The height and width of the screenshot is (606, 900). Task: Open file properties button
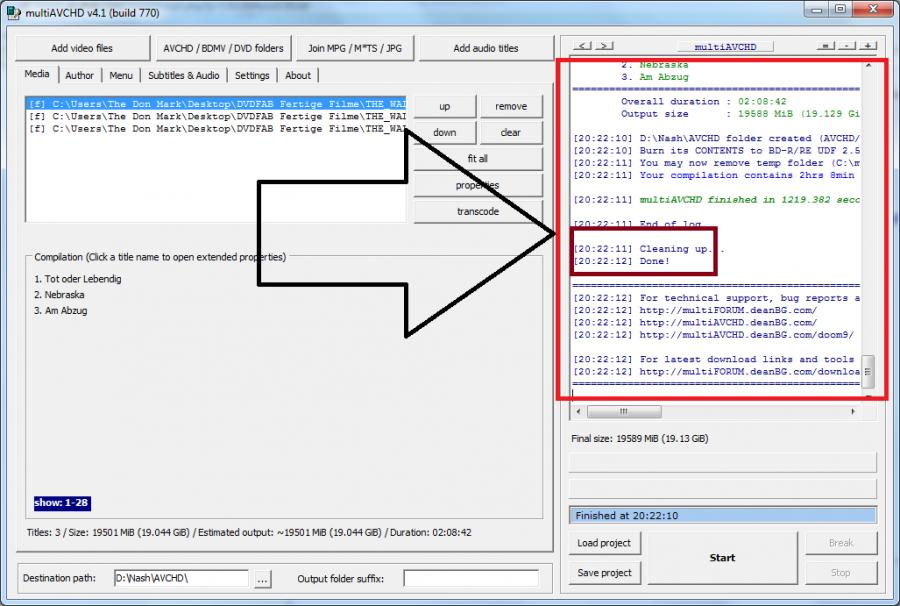click(478, 185)
